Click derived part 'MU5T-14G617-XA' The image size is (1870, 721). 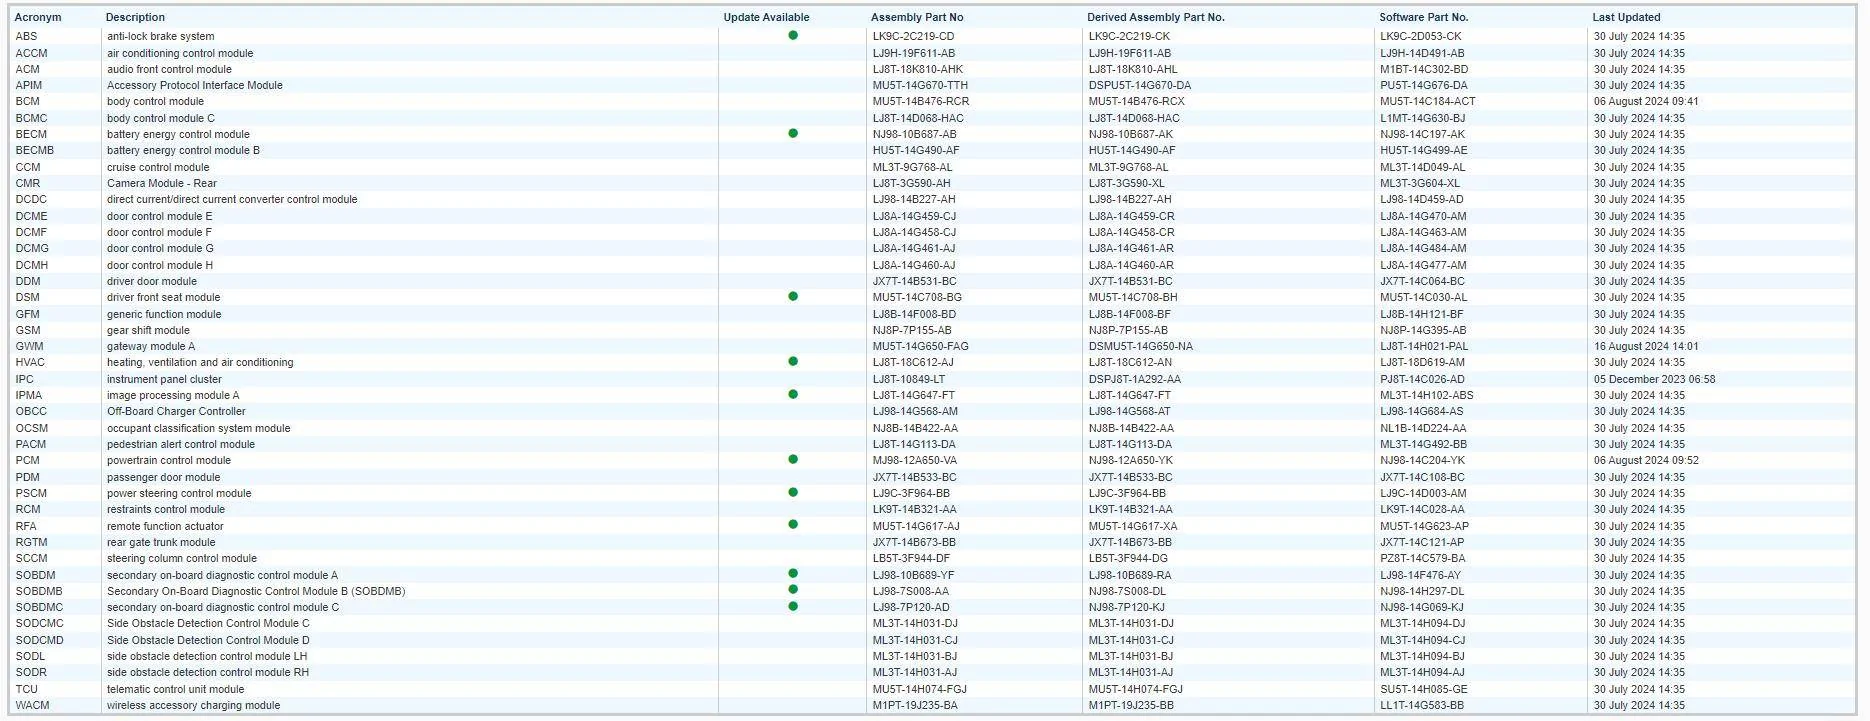[1132, 526]
